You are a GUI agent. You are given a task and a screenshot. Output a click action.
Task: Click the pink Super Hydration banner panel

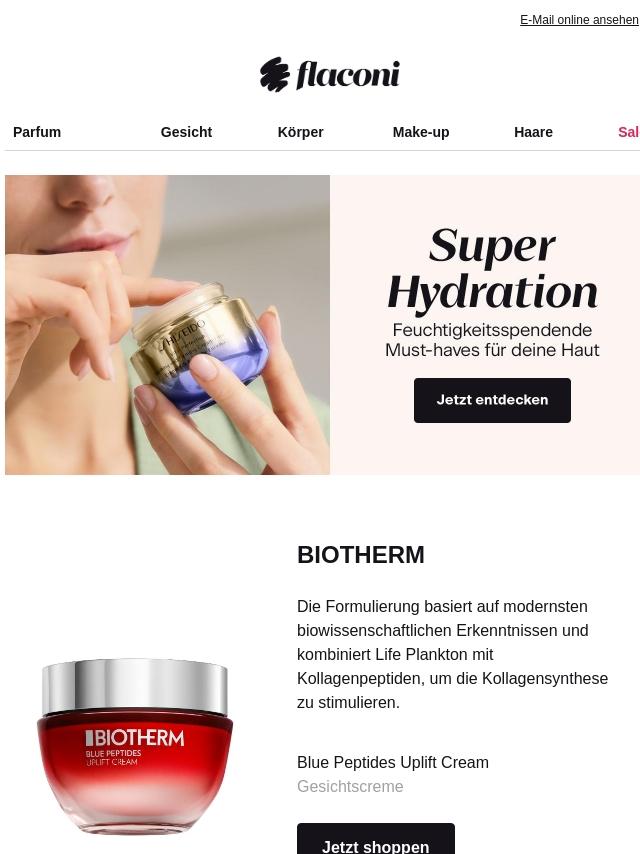coord(485,325)
